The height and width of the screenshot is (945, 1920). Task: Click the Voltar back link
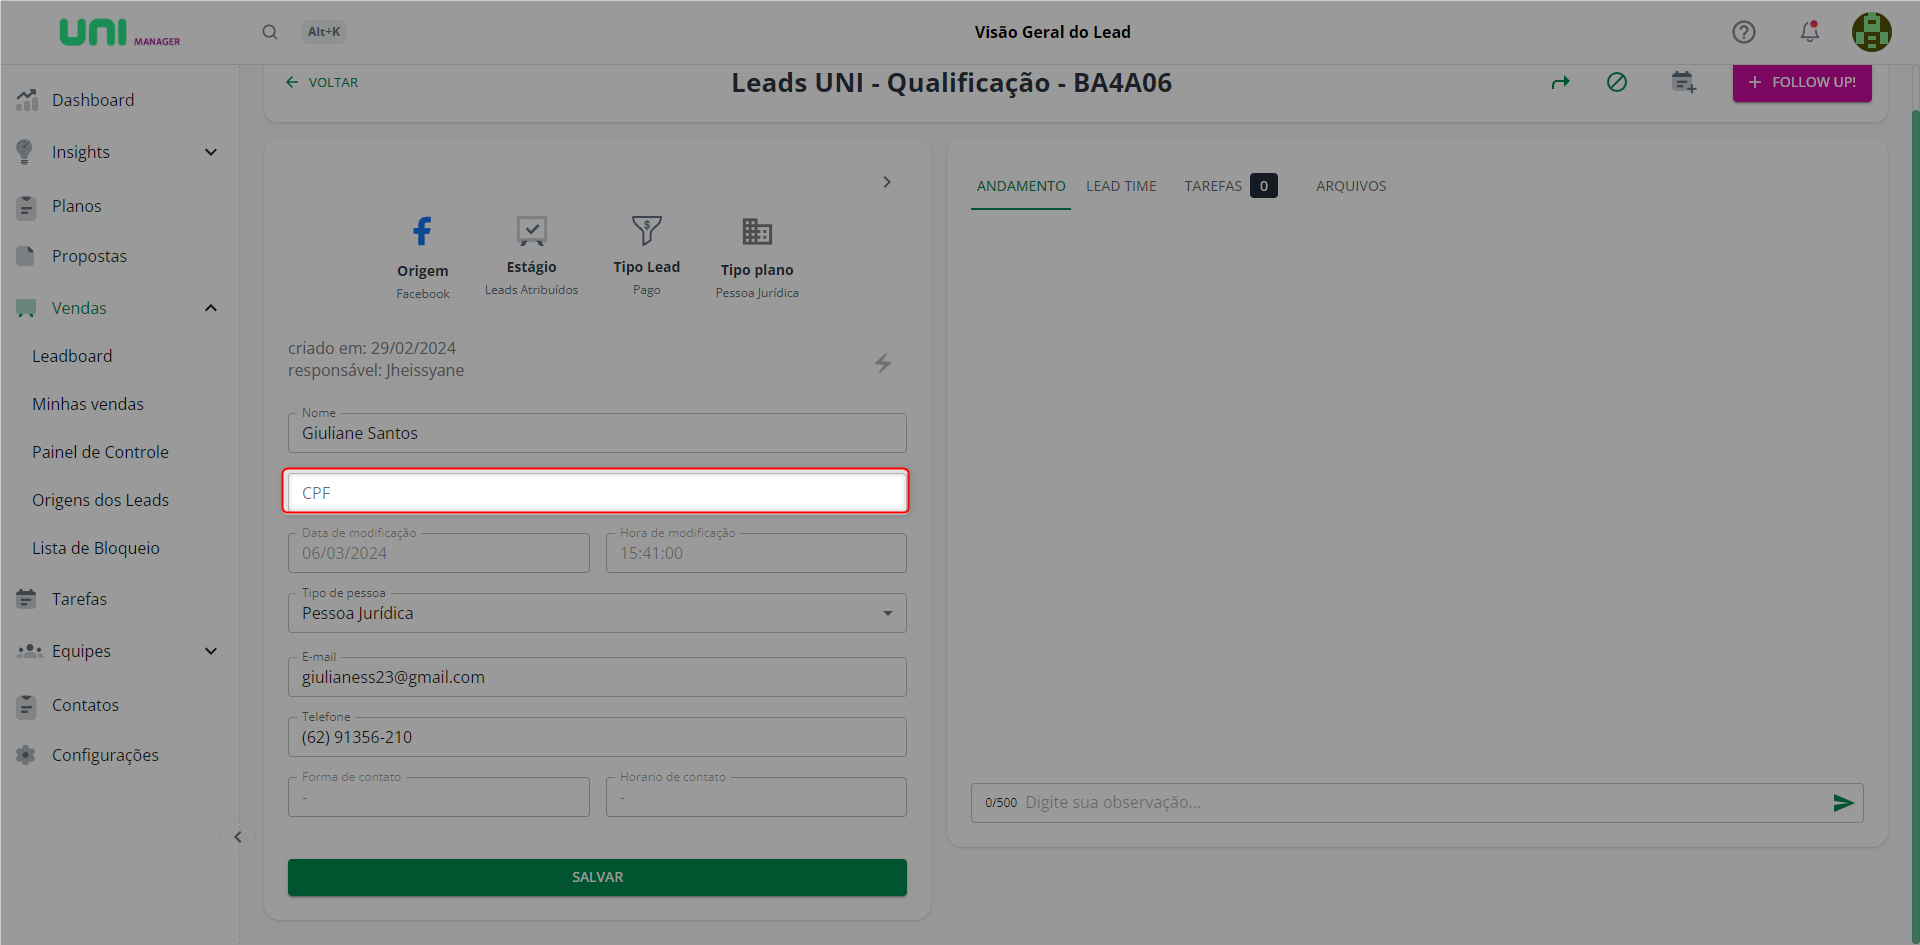tap(322, 83)
